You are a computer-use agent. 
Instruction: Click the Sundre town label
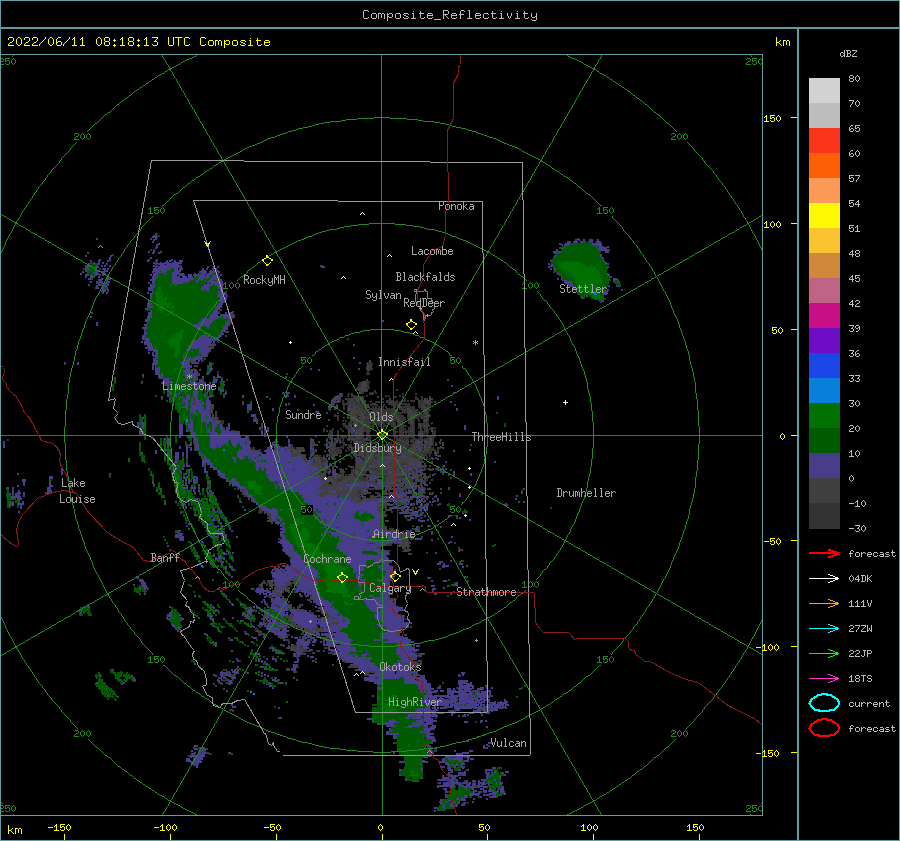[303, 415]
